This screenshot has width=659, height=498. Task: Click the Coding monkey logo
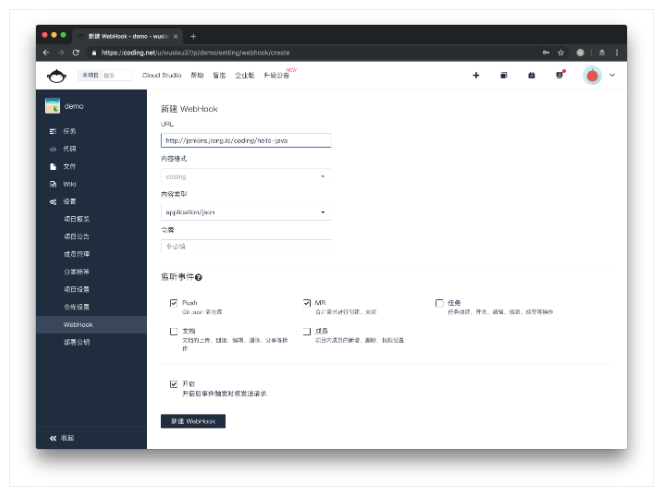coord(56,76)
